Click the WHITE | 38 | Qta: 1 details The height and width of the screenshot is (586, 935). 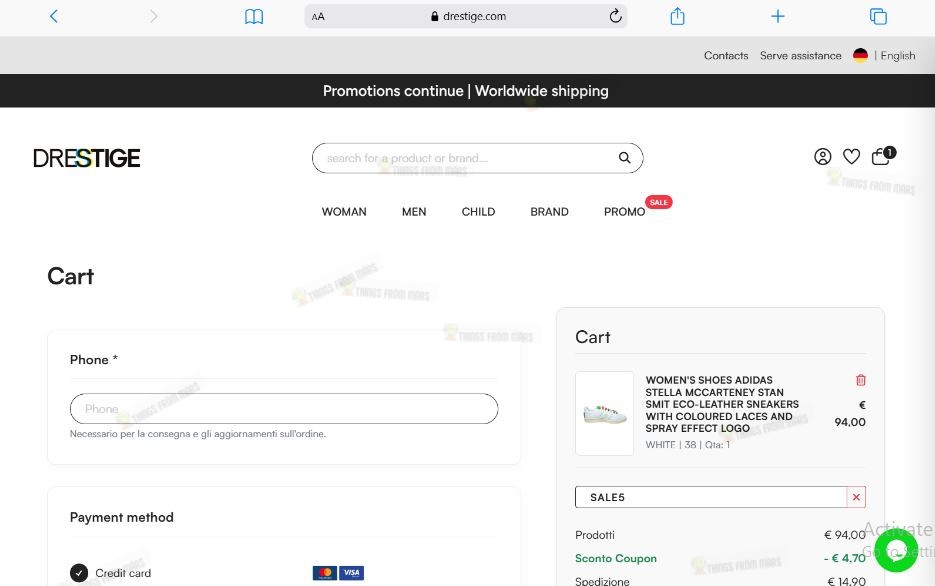click(x=688, y=445)
